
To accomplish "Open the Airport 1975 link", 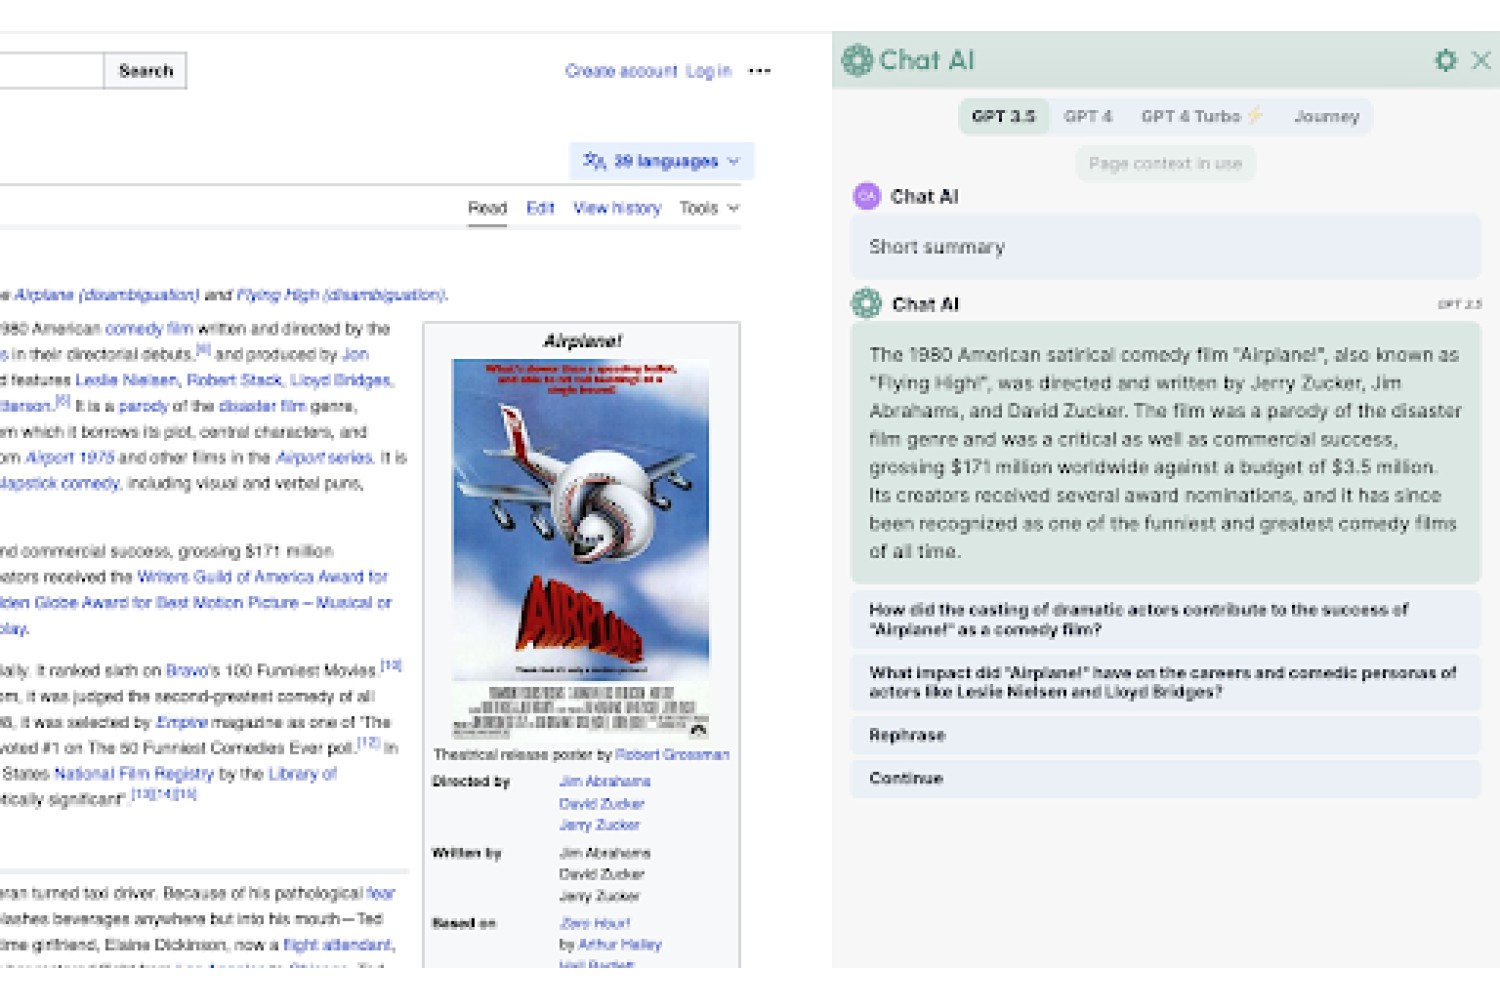I will (70, 458).
